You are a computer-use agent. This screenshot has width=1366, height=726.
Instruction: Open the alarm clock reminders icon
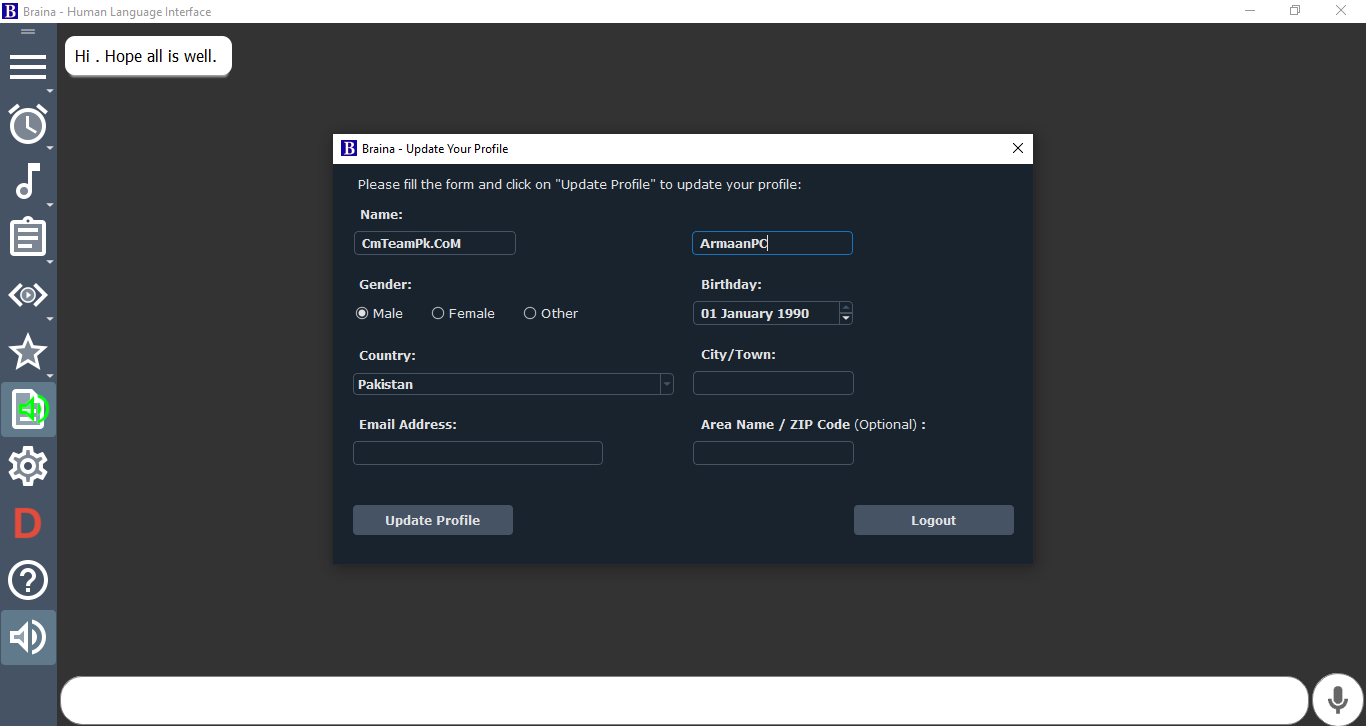click(28, 124)
